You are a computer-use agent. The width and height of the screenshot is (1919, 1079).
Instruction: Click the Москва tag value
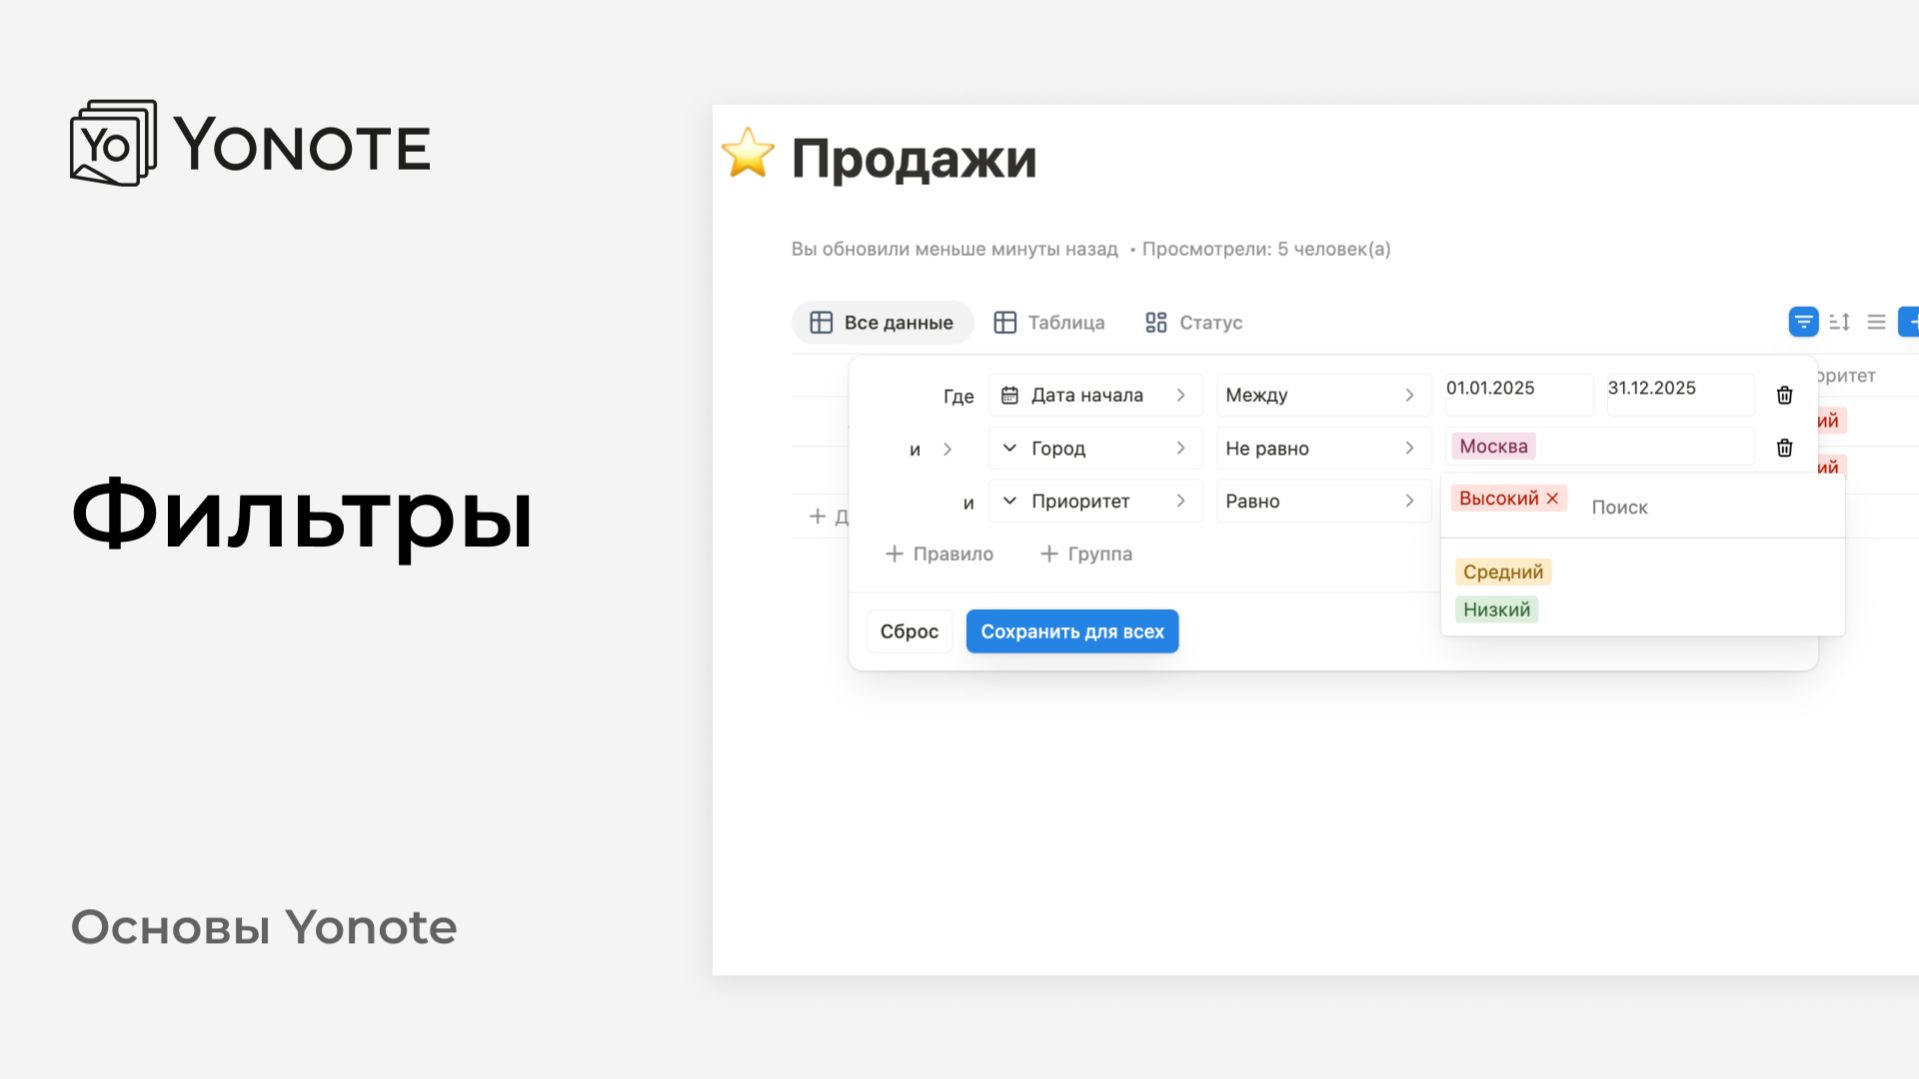click(1493, 446)
